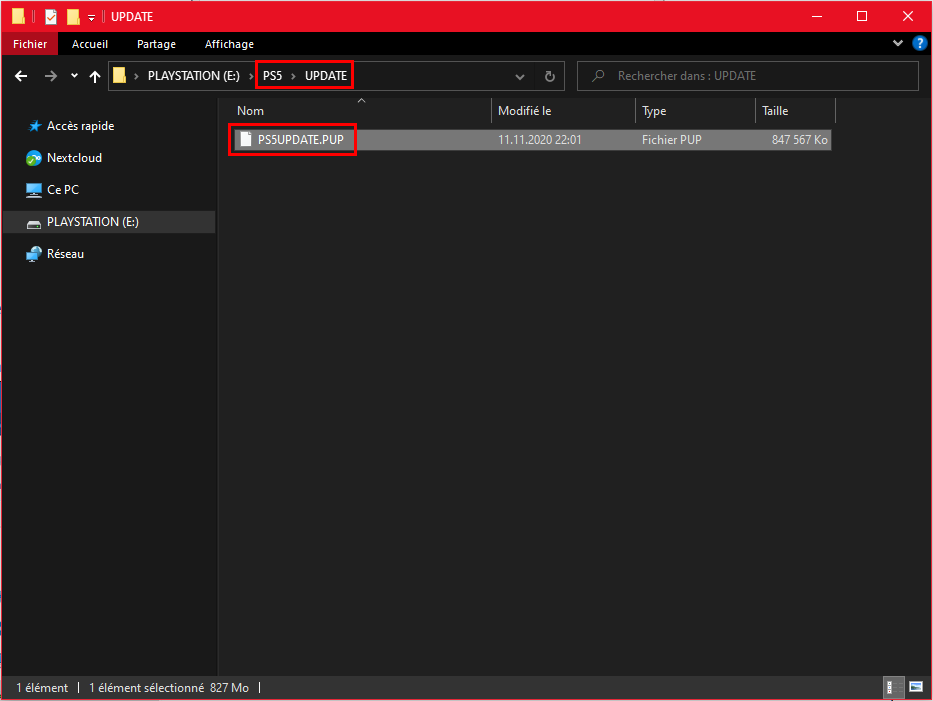Click the New folder icon in title bar
This screenshot has height=701, width=933.
73,17
